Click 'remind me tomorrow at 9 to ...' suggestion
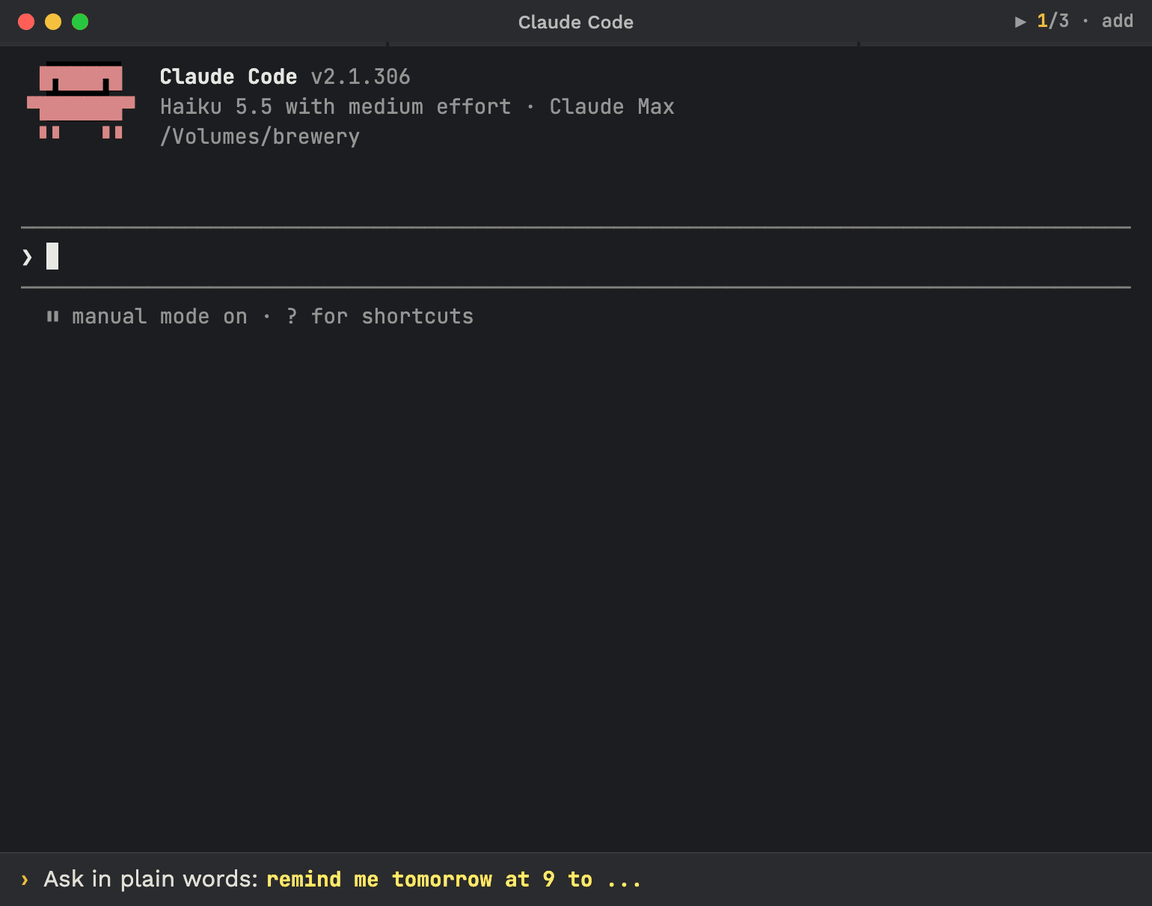Image resolution: width=1152 pixels, height=906 pixels. tap(453, 880)
